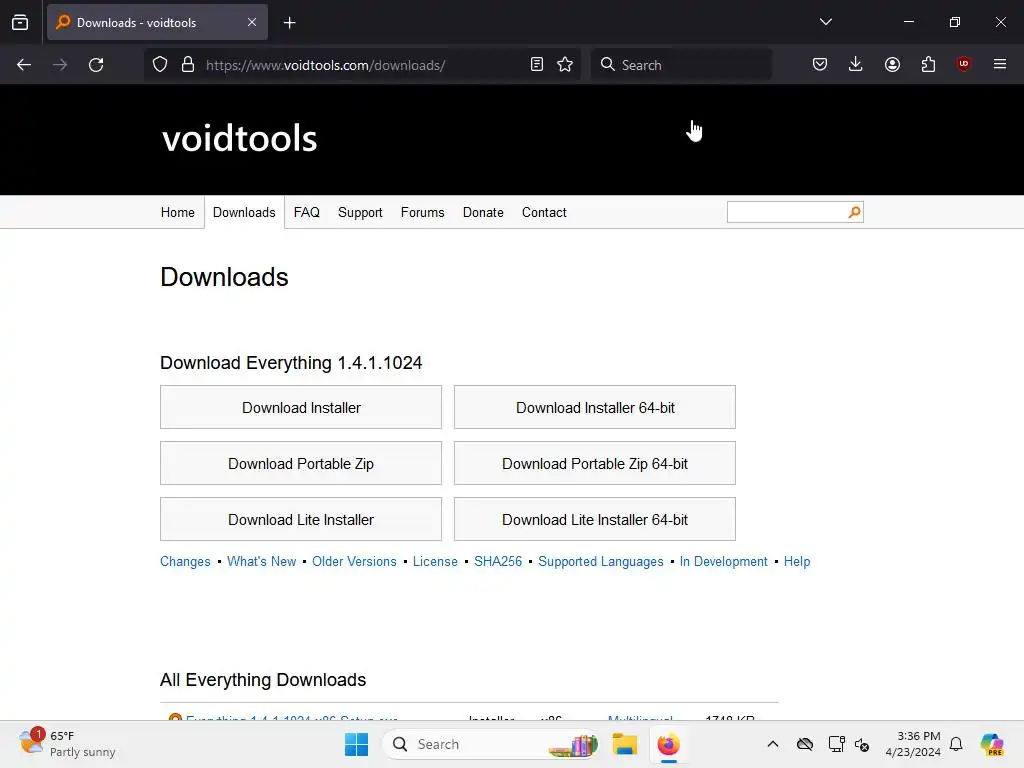Open the extensions puzzle icon
This screenshot has height=768, width=1024.
point(928,65)
